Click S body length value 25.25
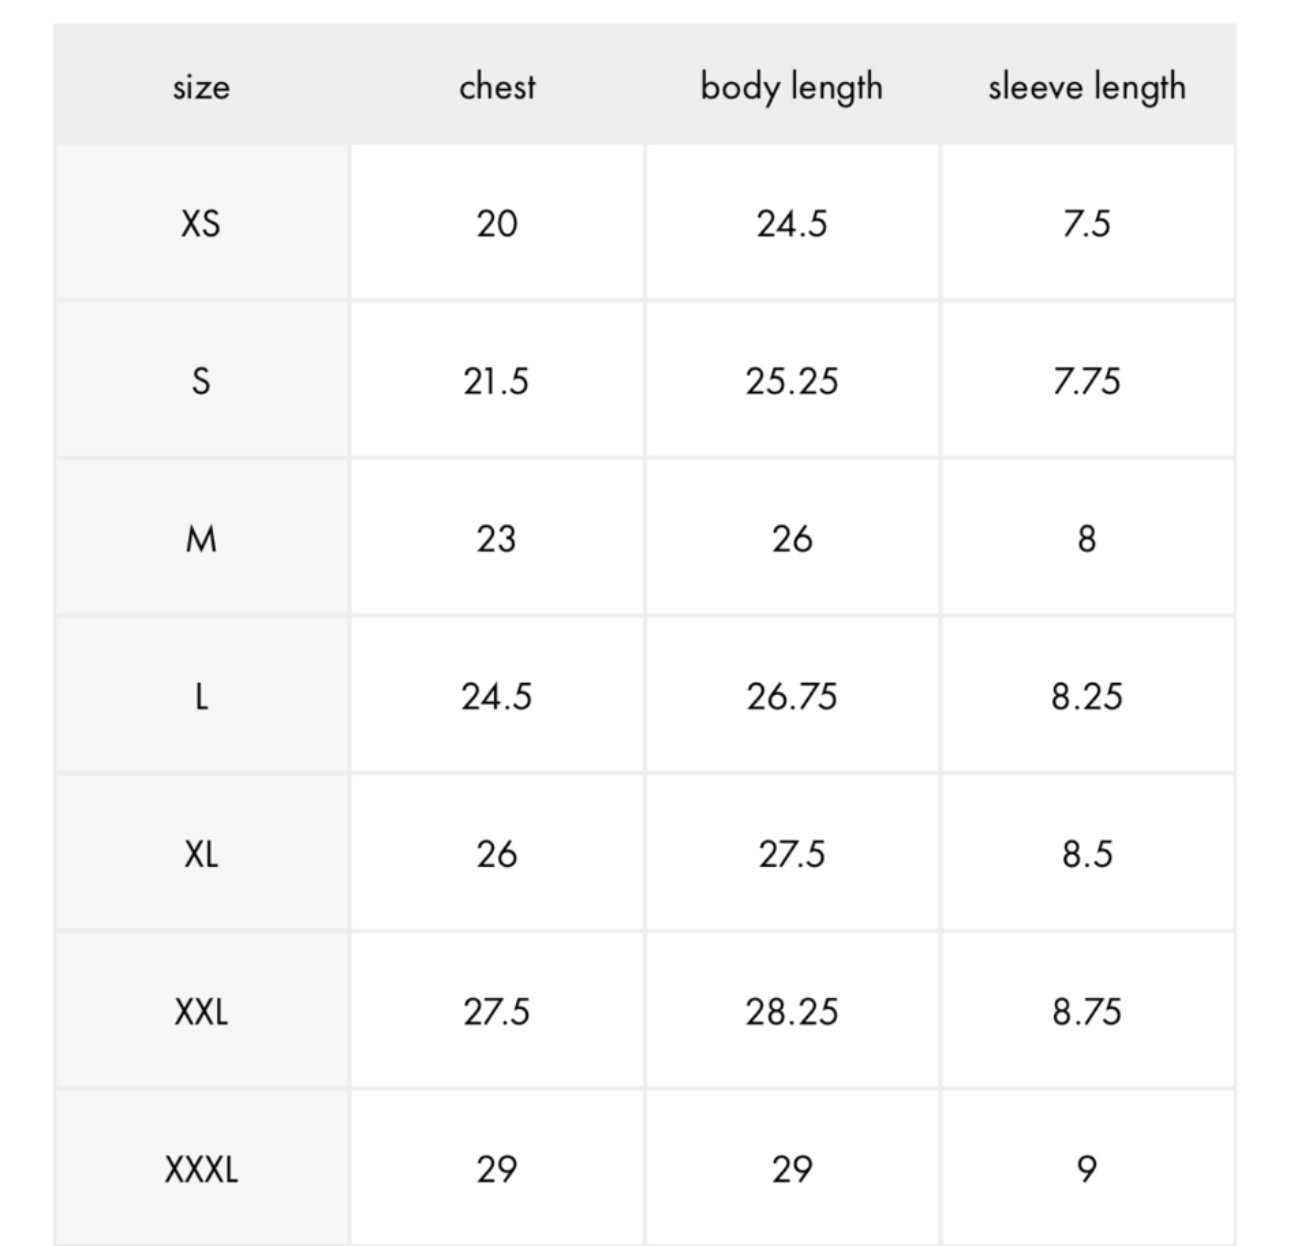The width and height of the screenshot is (1290, 1246). (792, 381)
